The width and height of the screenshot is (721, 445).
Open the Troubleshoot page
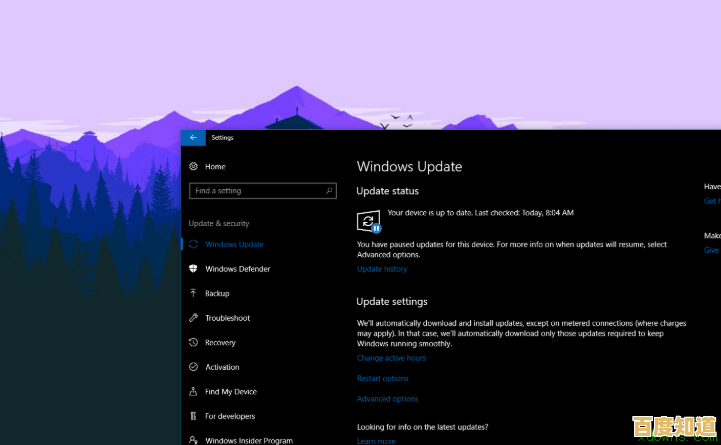tap(228, 318)
